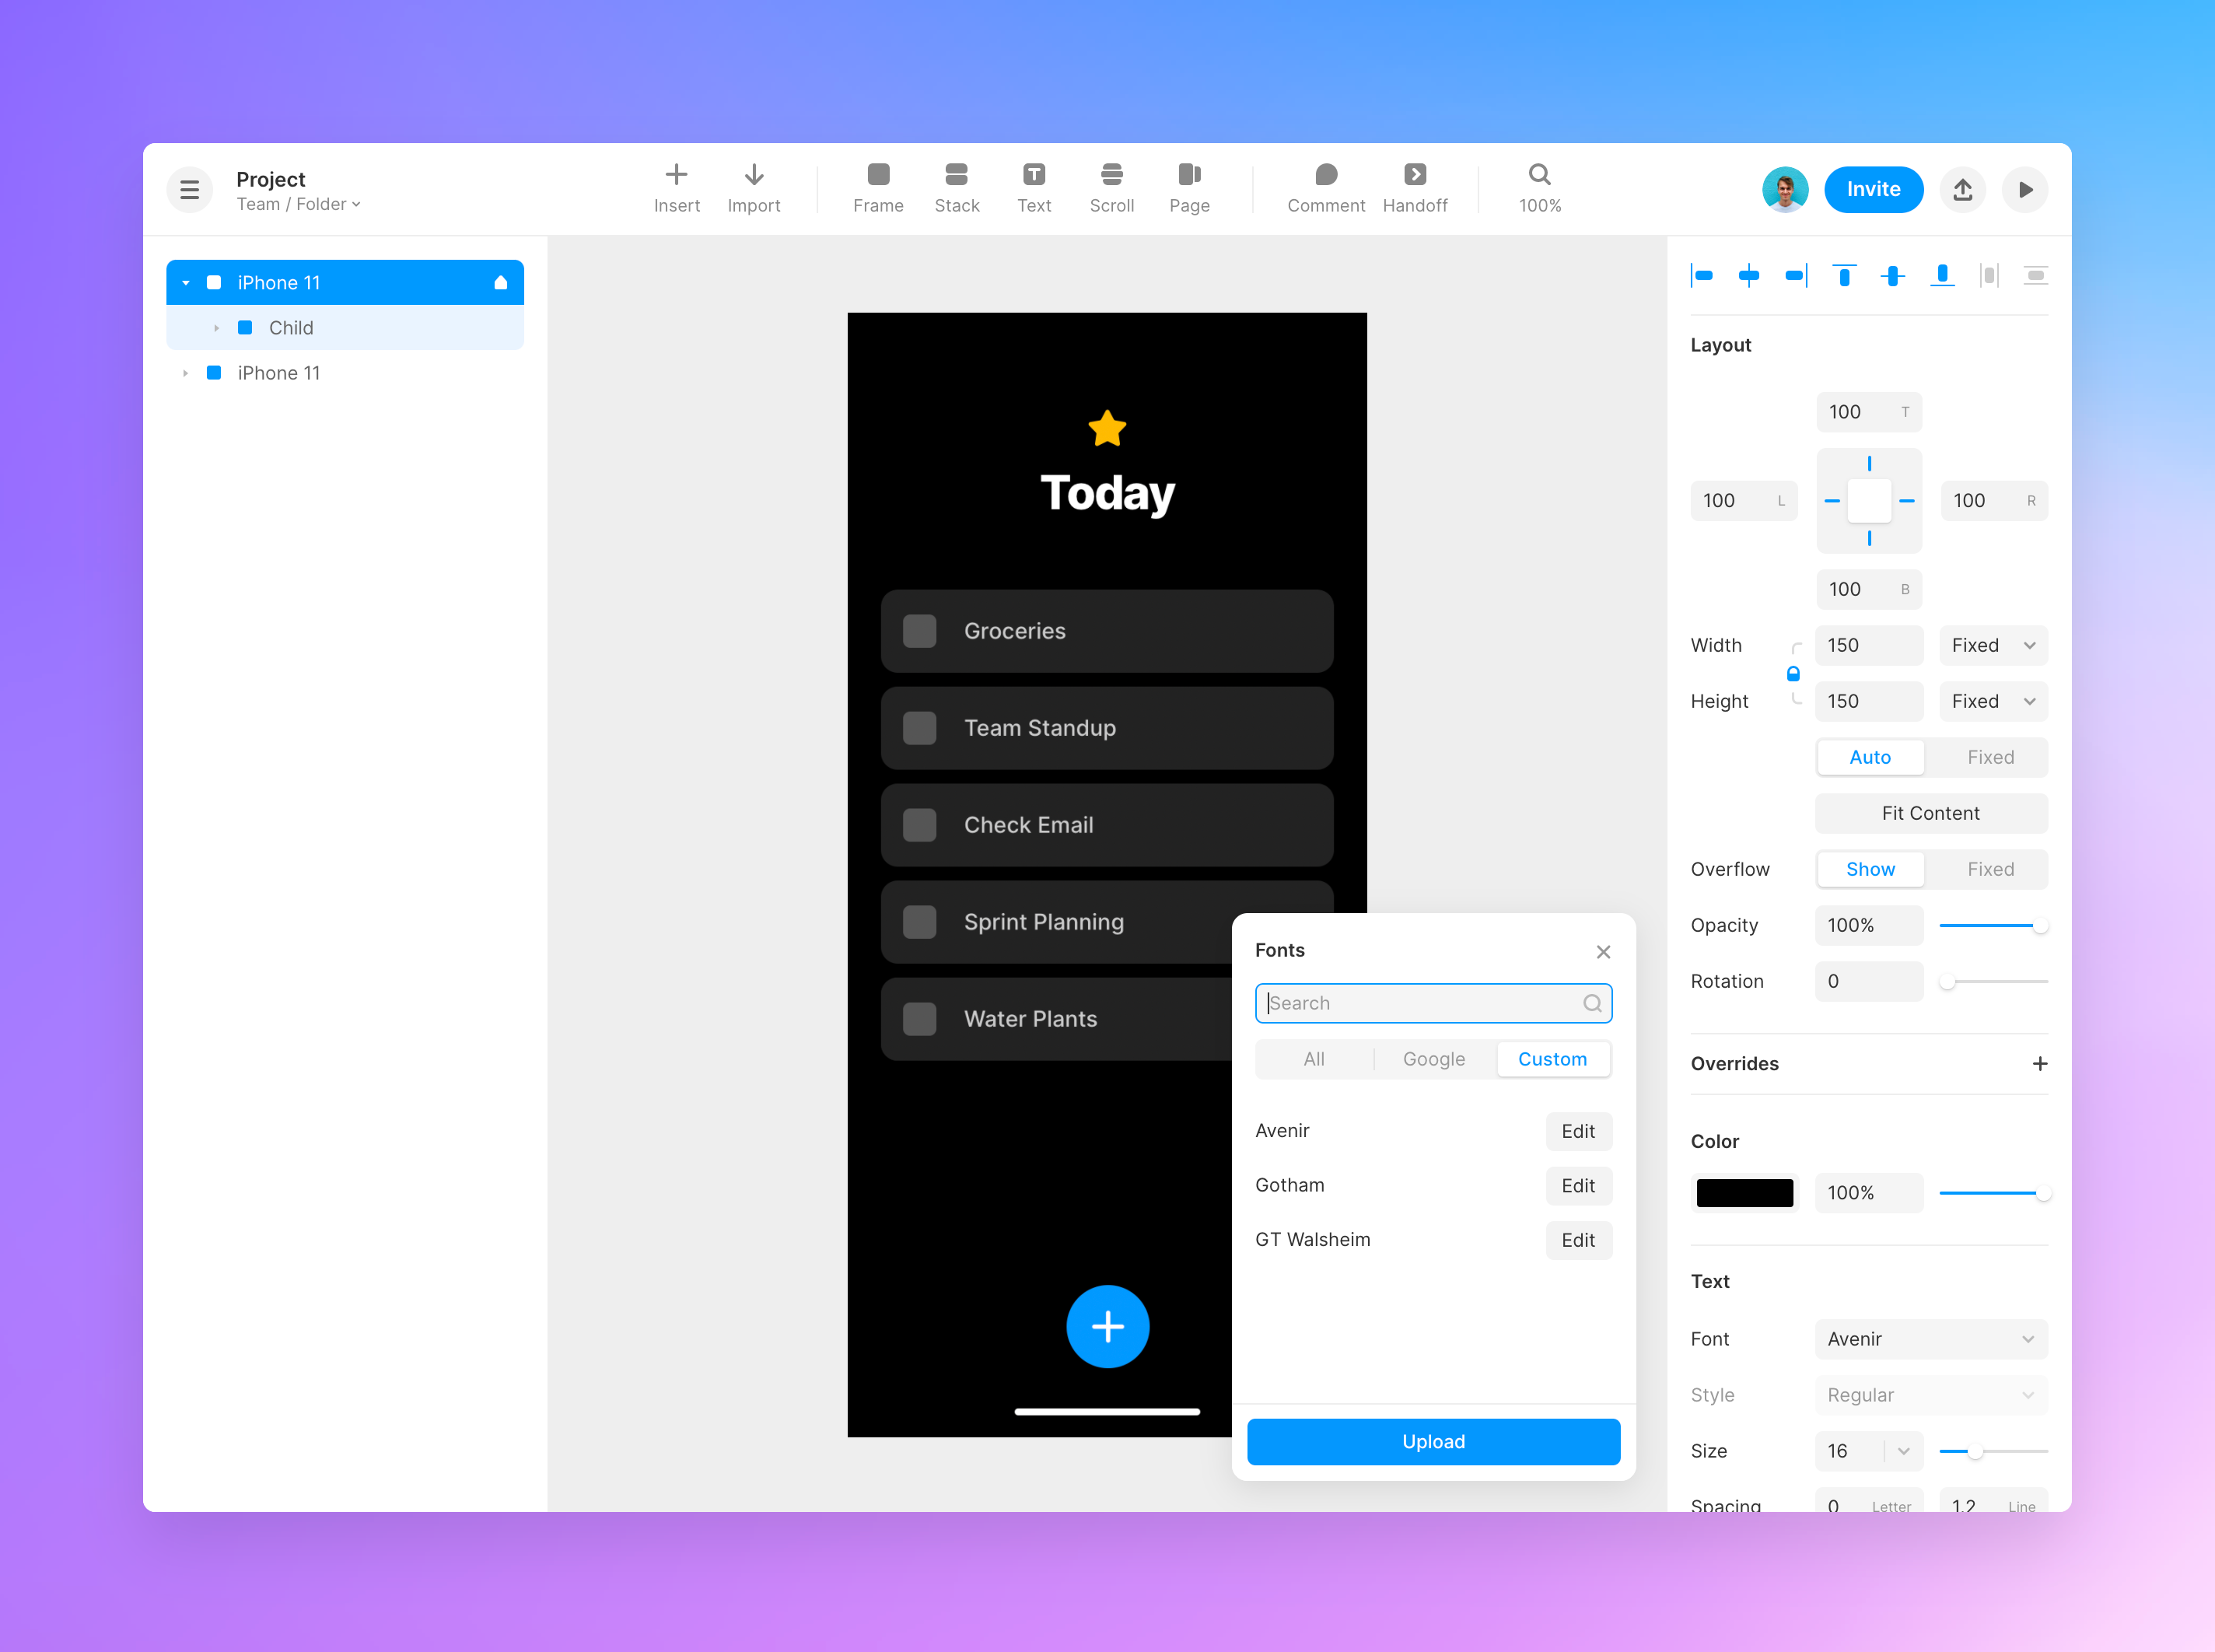Image resolution: width=2215 pixels, height=1652 pixels.
Task: Select the Scroll tool
Action: 1112,189
